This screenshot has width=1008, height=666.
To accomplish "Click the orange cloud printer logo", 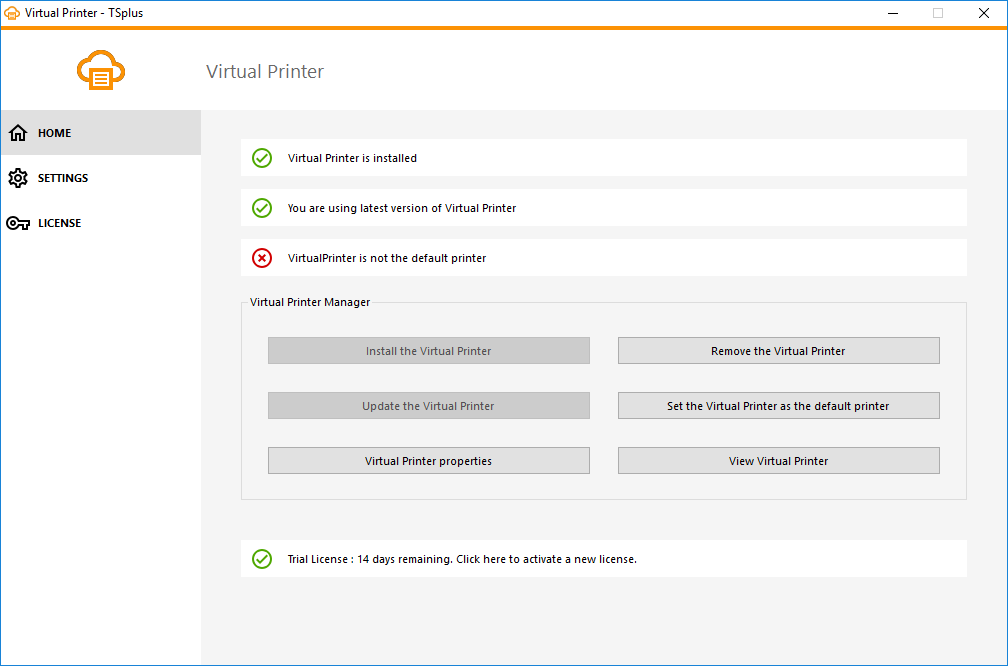I will [x=100, y=70].
